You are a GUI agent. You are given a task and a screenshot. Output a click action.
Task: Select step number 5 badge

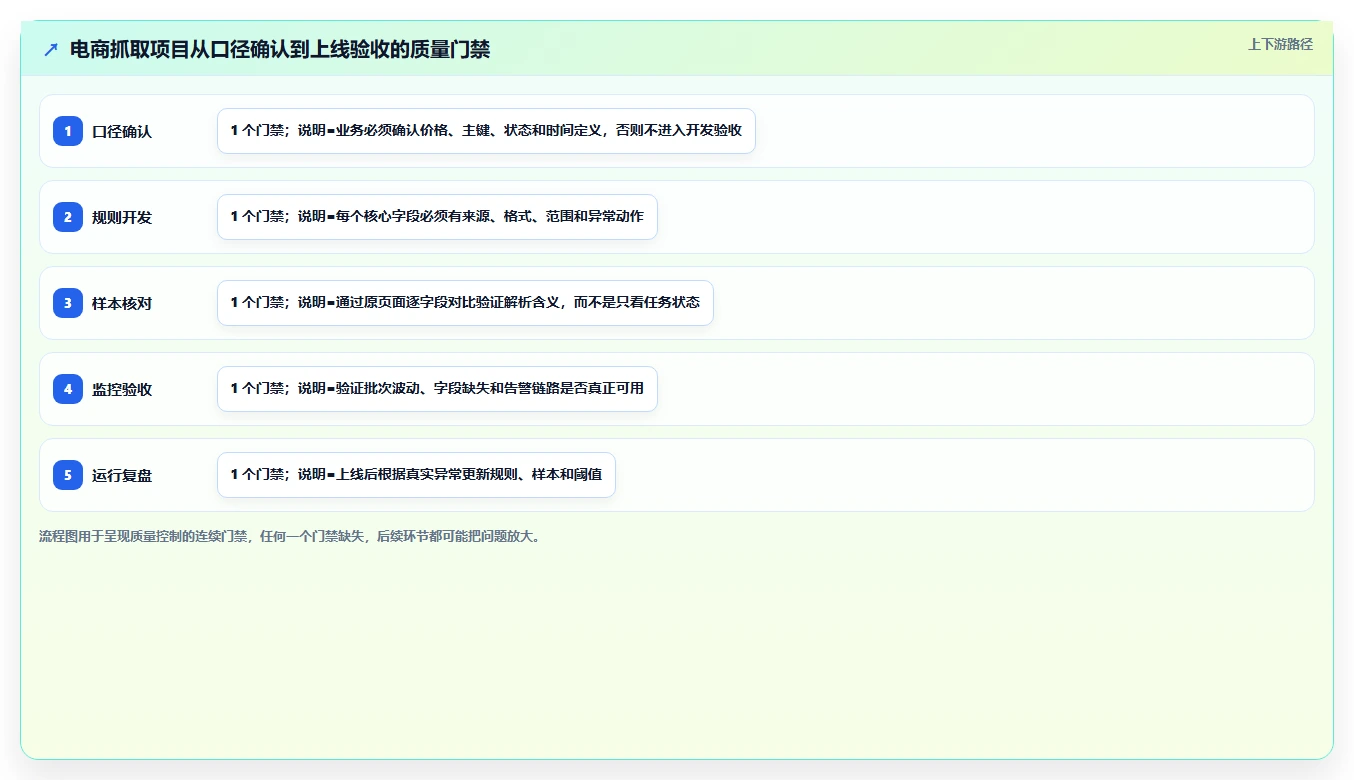[x=68, y=475]
